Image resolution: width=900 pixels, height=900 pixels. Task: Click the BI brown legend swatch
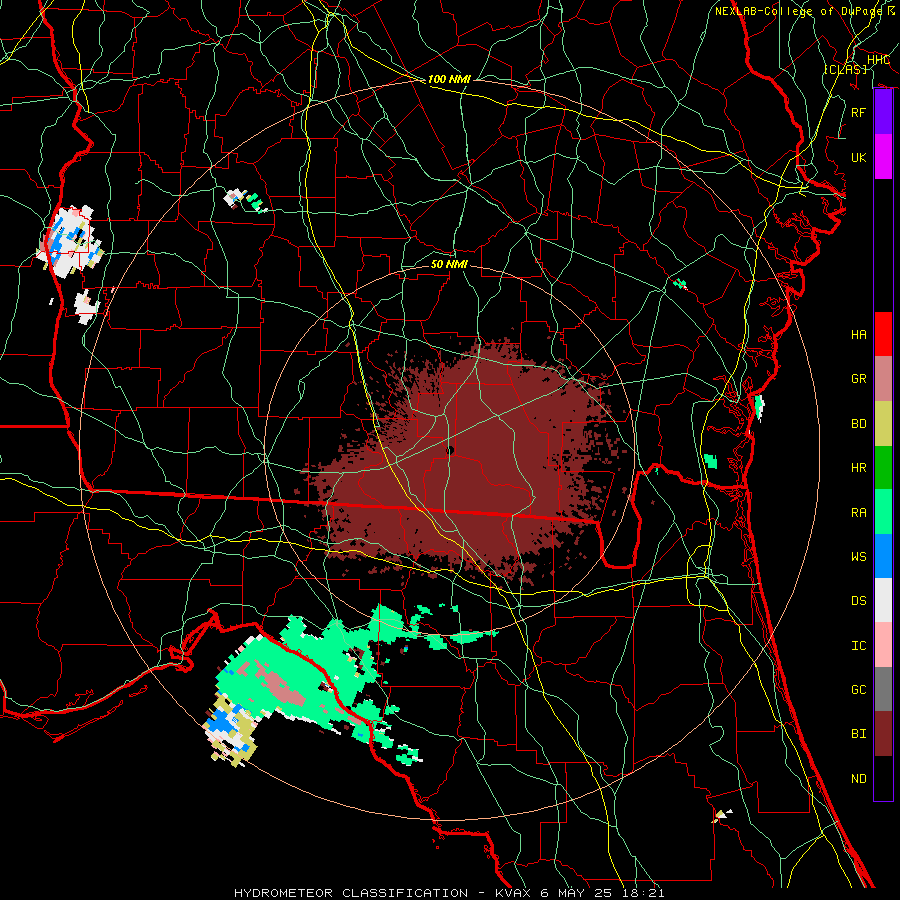tap(883, 734)
